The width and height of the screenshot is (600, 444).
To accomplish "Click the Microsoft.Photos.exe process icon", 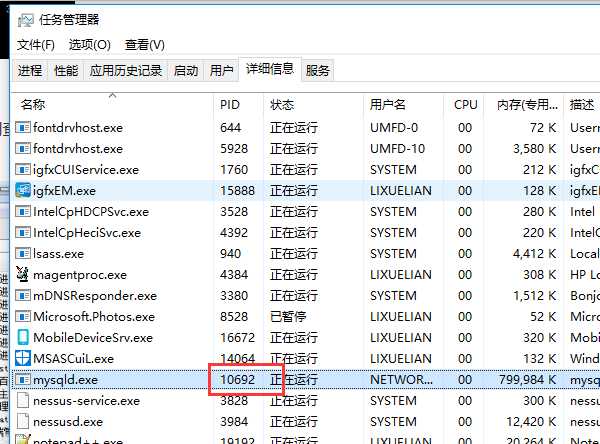I will tap(23, 317).
